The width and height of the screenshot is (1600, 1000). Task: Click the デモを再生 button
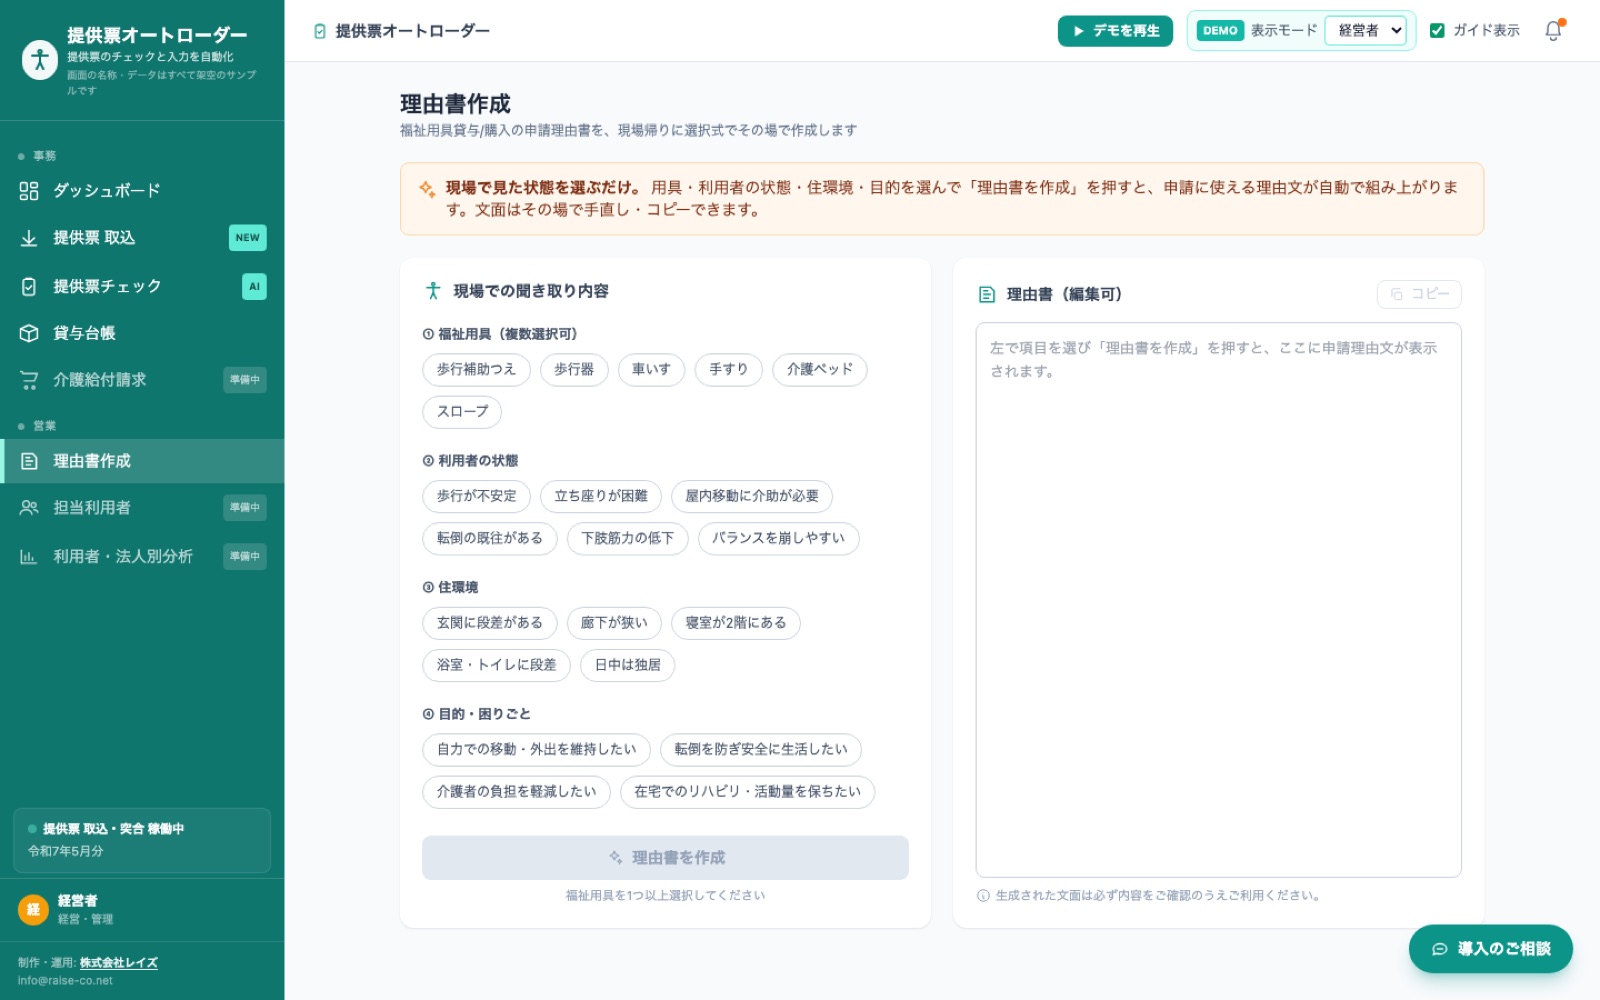pyautogui.click(x=1115, y=31)
